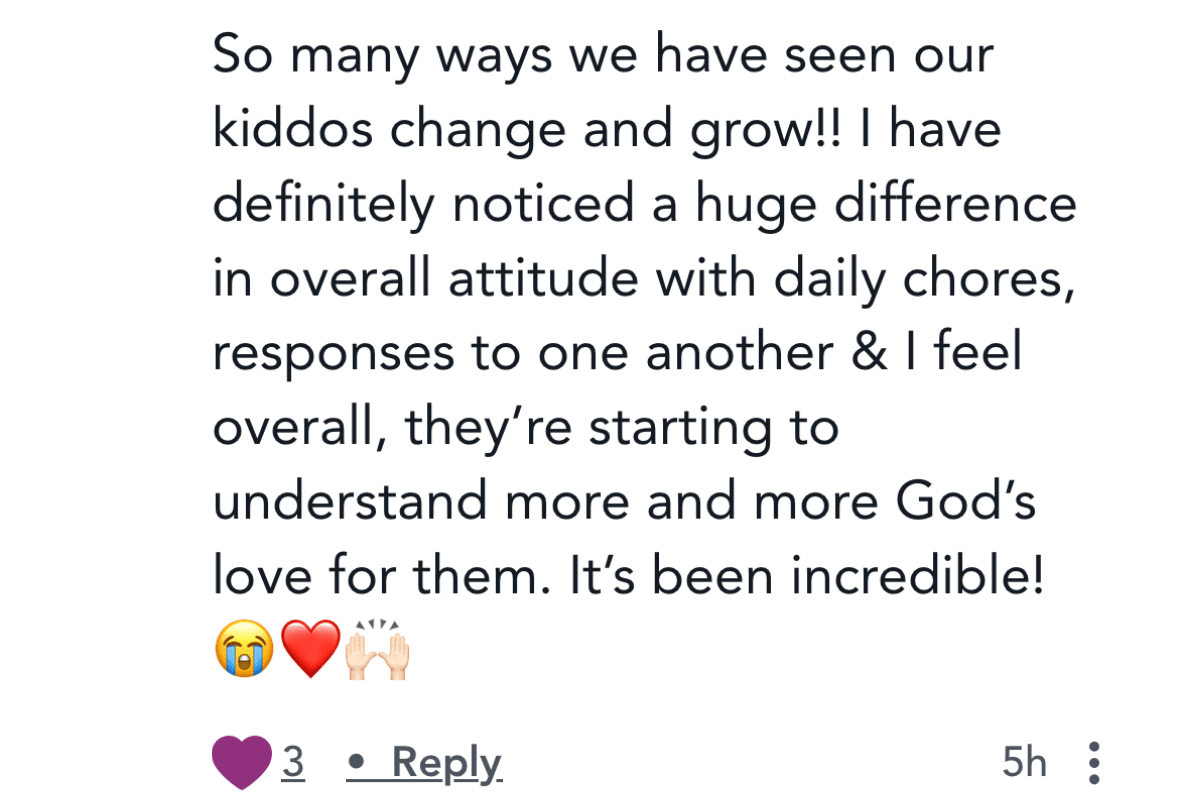
Task: Click the raised hands emoji
Action: click(x=378, y=649)
